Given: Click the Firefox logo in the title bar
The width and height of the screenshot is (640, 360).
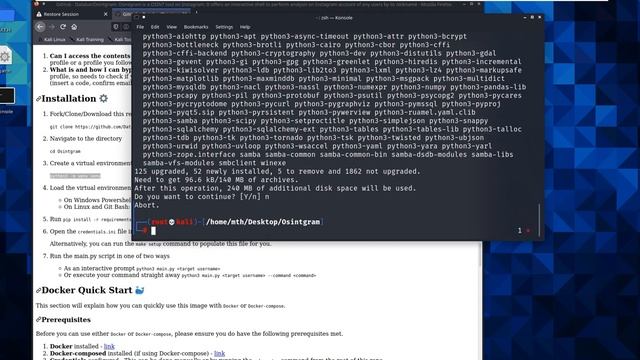Looking at the screenshot, I should click(36, 4).
